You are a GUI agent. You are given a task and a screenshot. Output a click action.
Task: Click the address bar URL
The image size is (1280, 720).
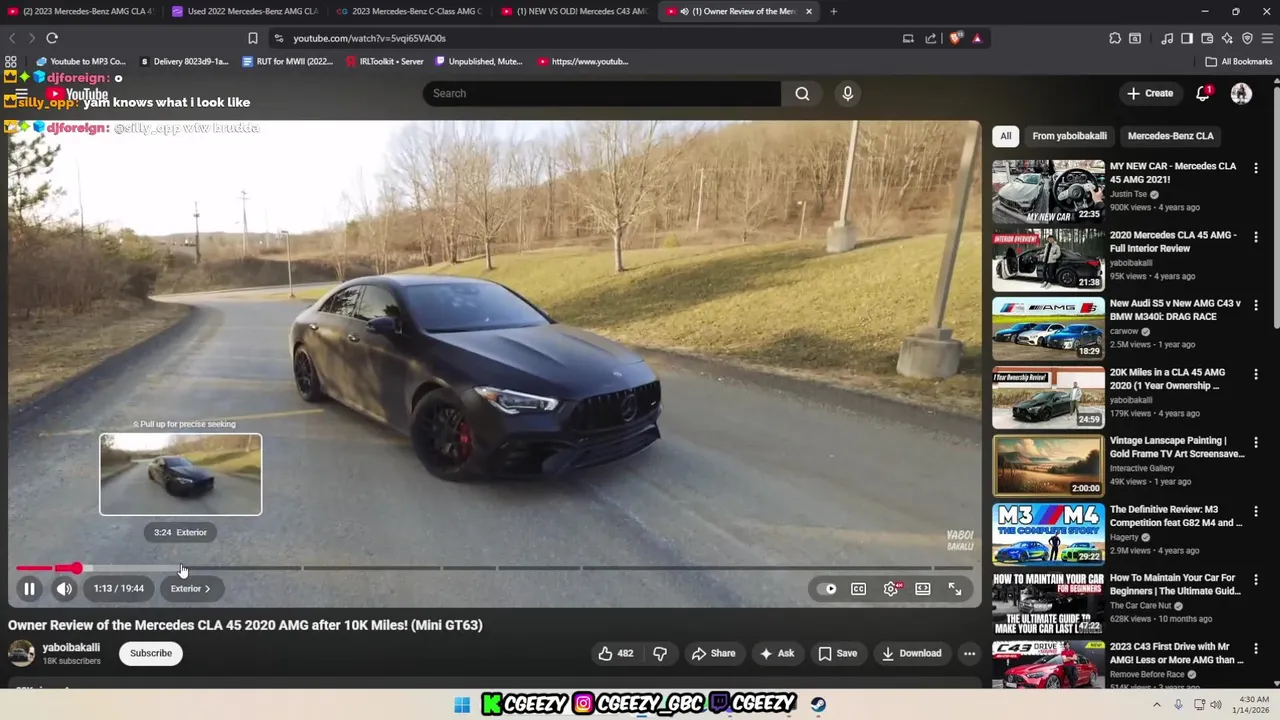click(369, 38)
